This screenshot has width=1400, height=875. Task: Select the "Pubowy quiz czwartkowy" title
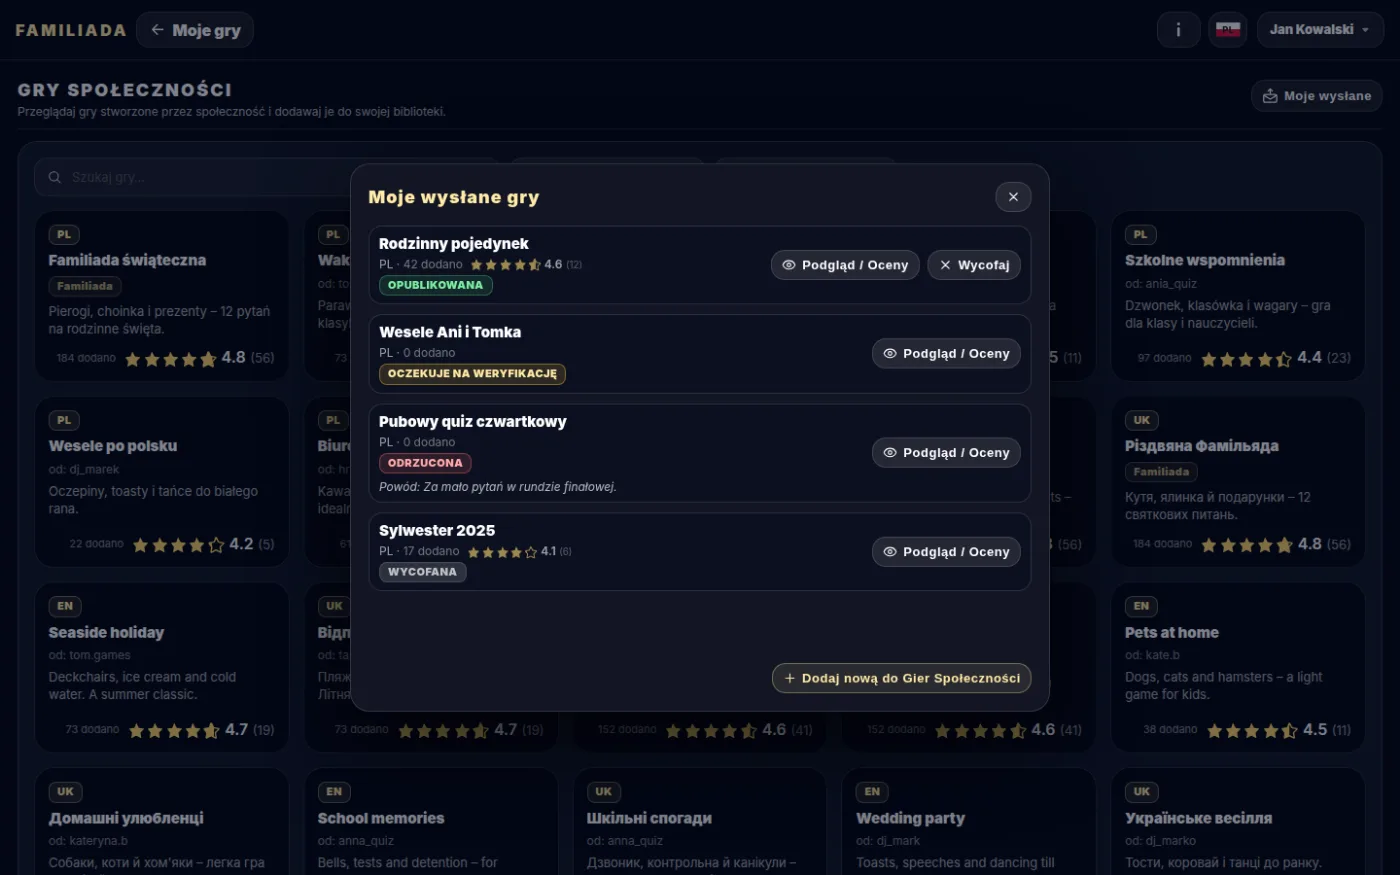[x=473, y=421]
